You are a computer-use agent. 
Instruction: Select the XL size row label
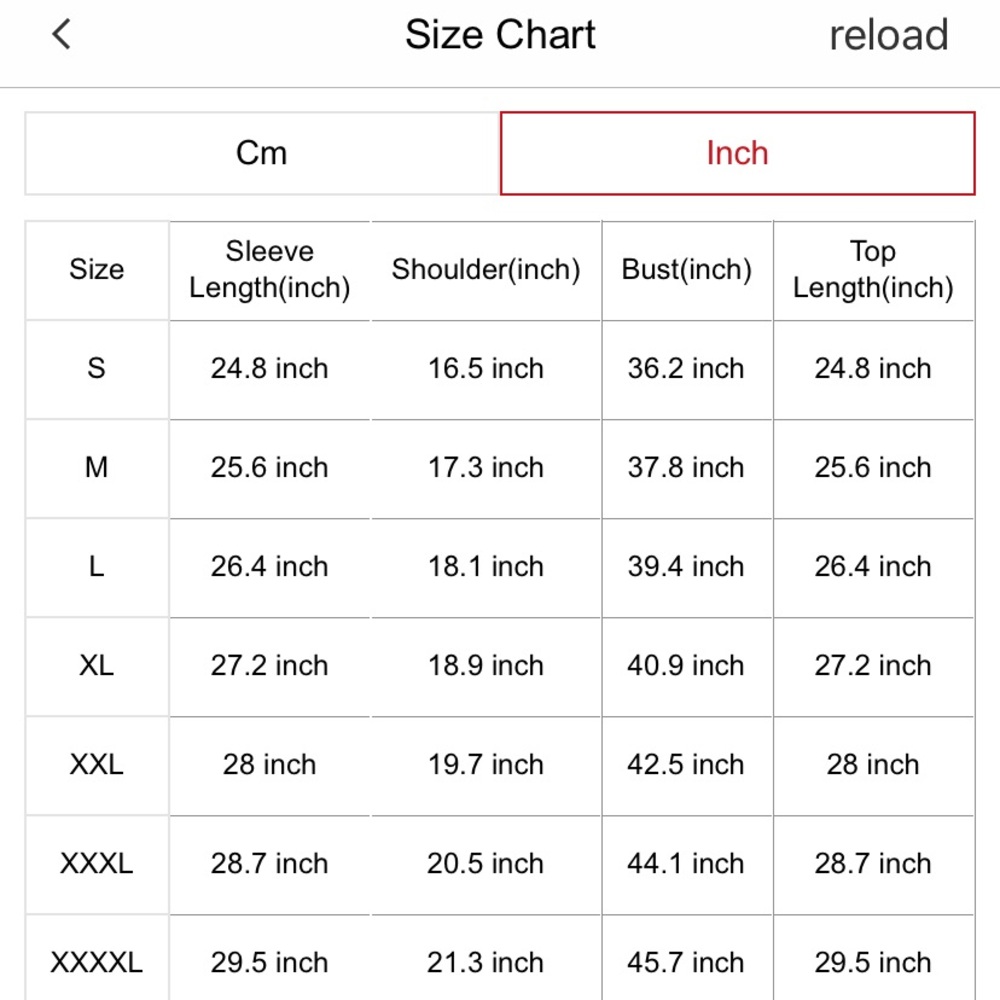(97, 666)
